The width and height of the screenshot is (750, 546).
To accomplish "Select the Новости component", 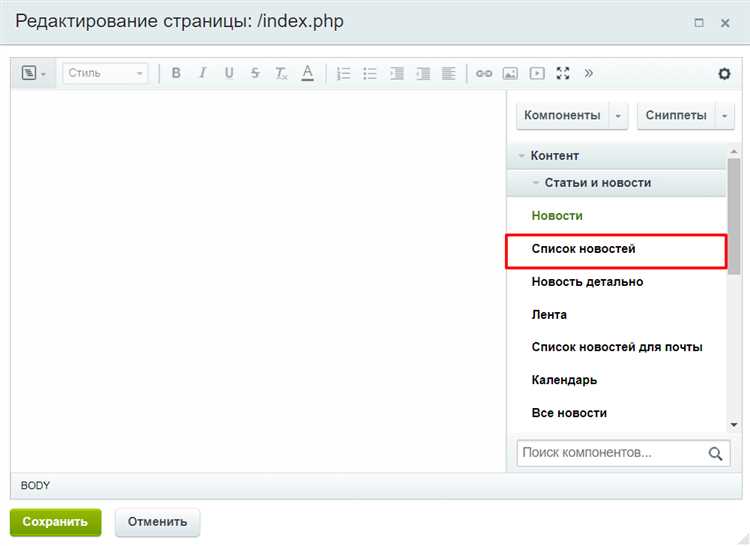I will [557, 216].
